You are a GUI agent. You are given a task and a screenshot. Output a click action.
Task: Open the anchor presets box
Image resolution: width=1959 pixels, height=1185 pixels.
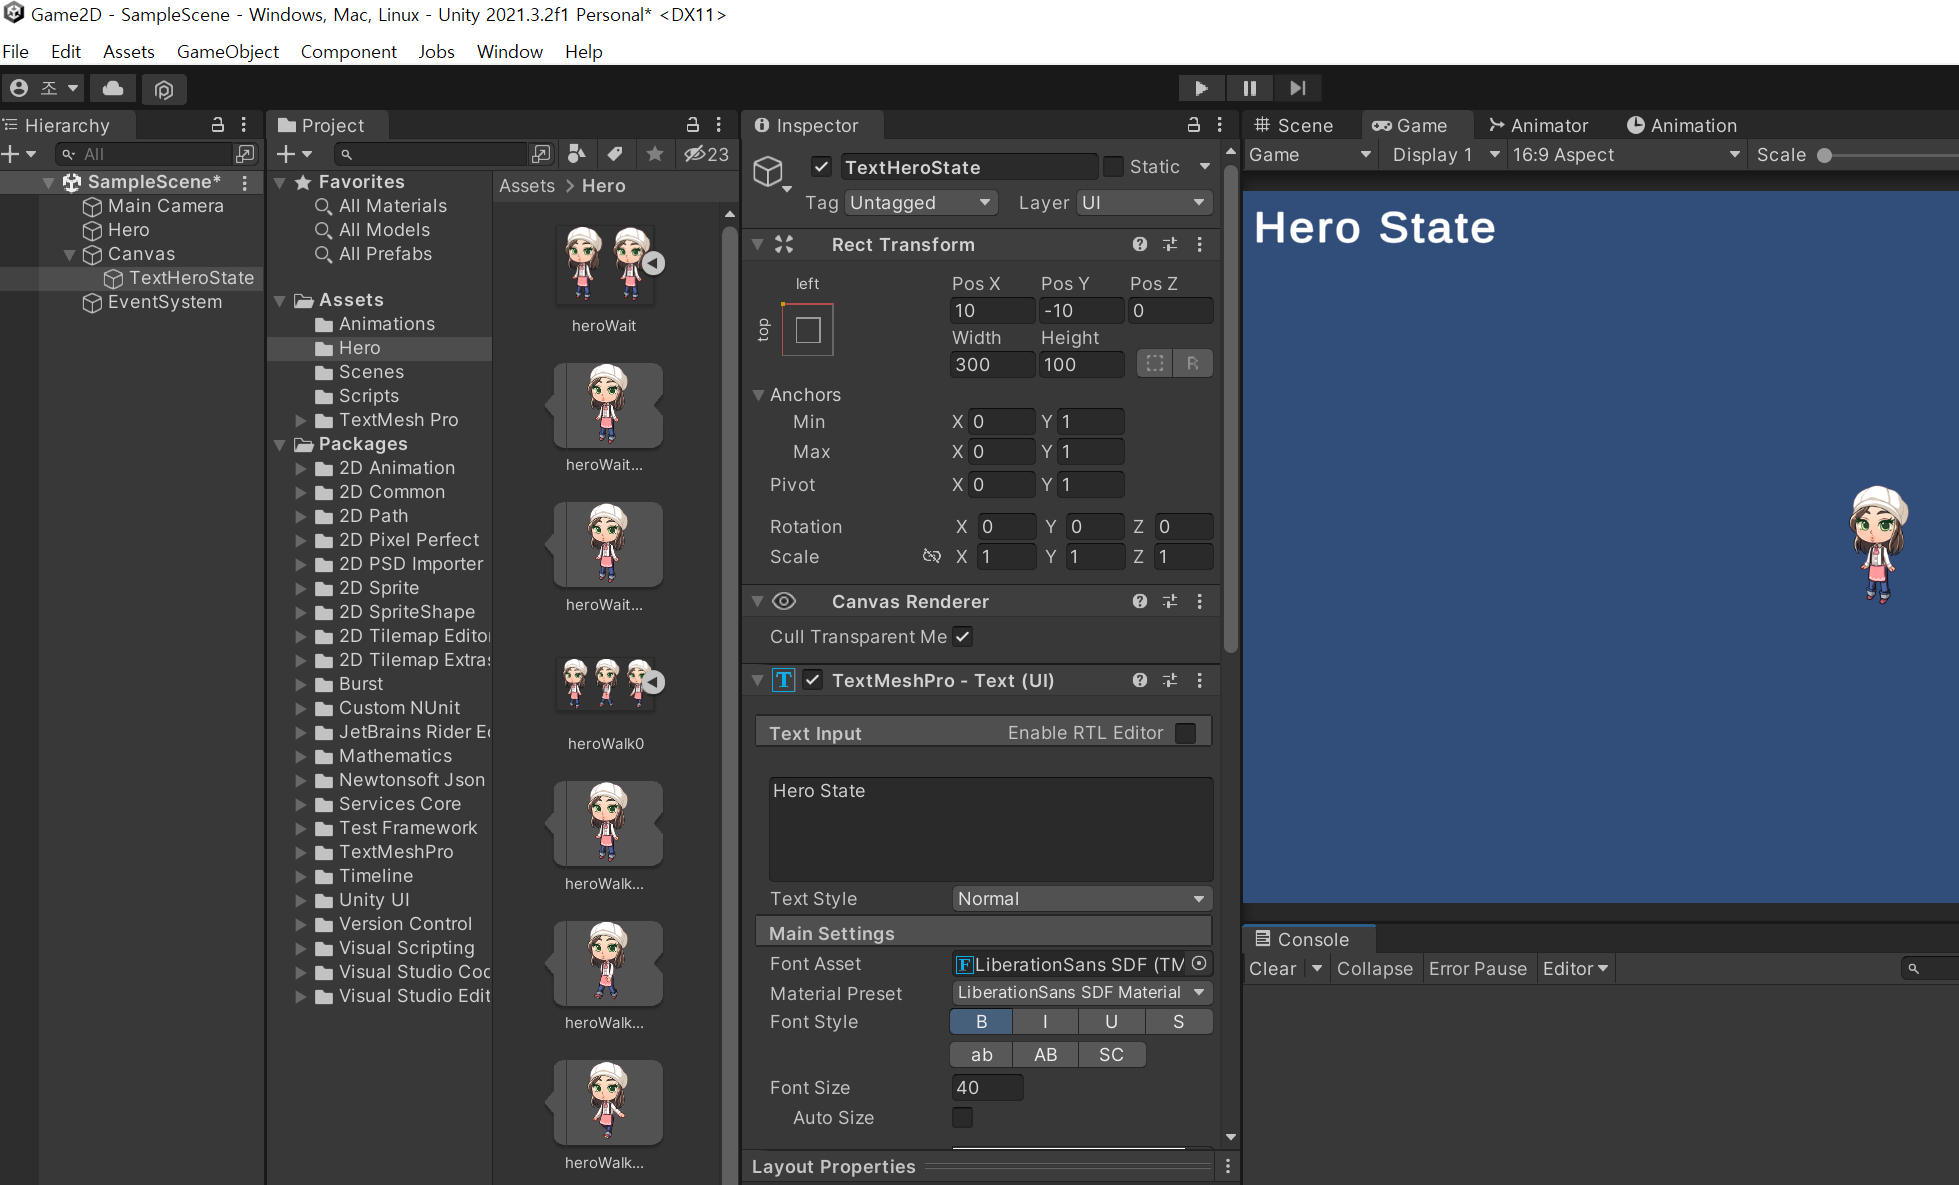point(808,330)
